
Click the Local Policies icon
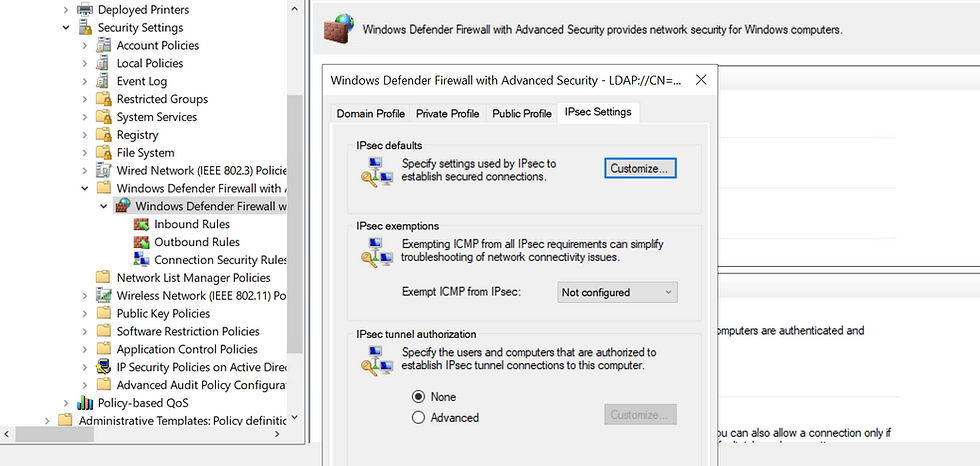tap(103, 63)
